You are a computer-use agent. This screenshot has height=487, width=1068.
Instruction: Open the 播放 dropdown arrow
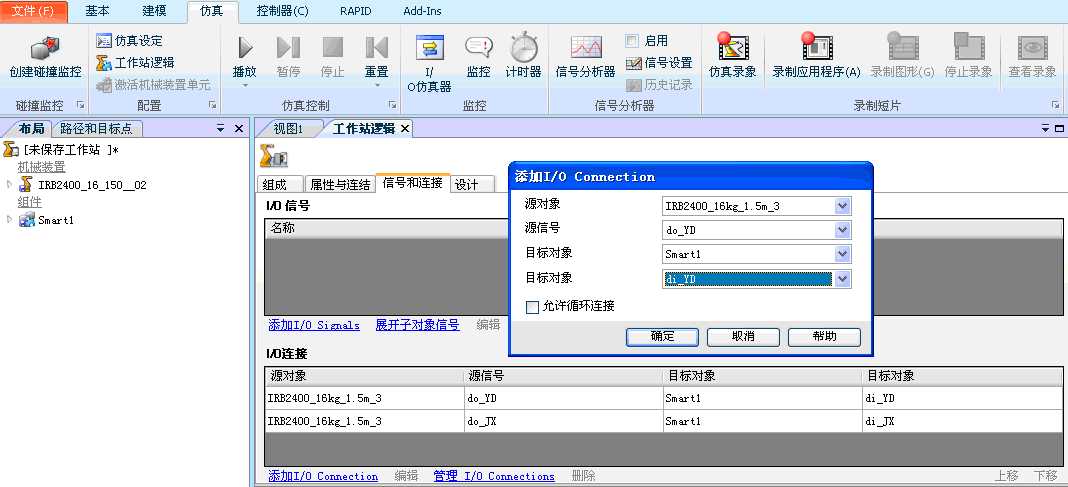[x=245, y=85]
